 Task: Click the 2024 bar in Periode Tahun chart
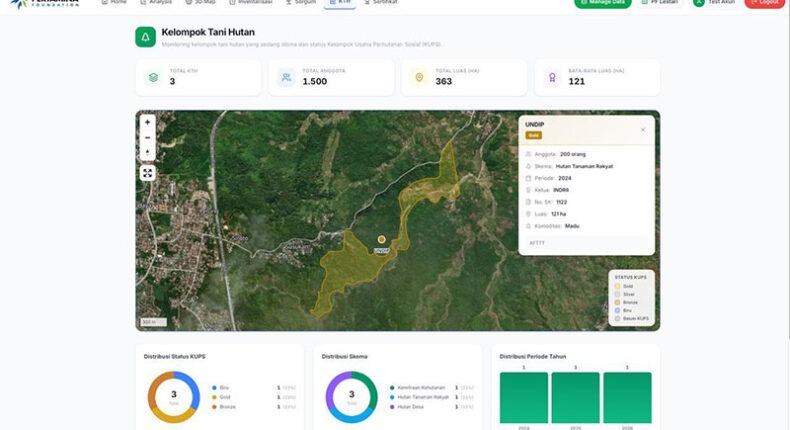pos(524,398)
